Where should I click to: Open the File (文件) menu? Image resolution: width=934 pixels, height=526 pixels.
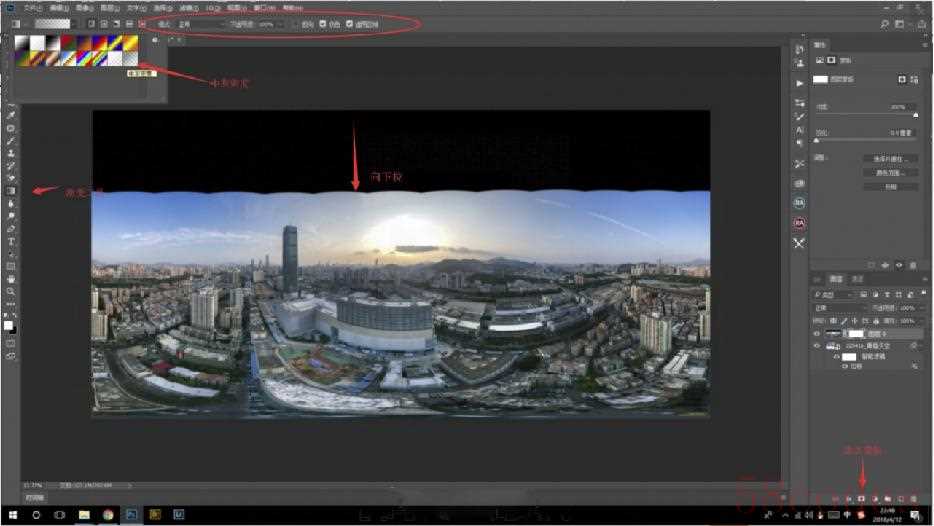tap(33, 8)
